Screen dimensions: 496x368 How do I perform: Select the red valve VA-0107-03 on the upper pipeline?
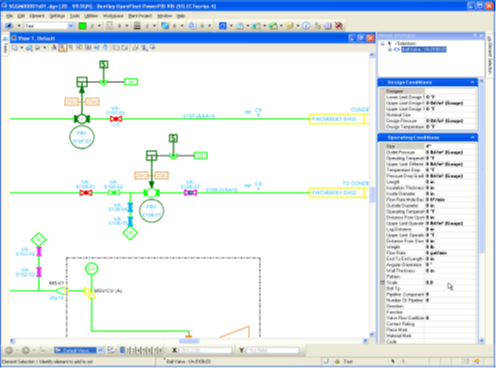point(116,119)
